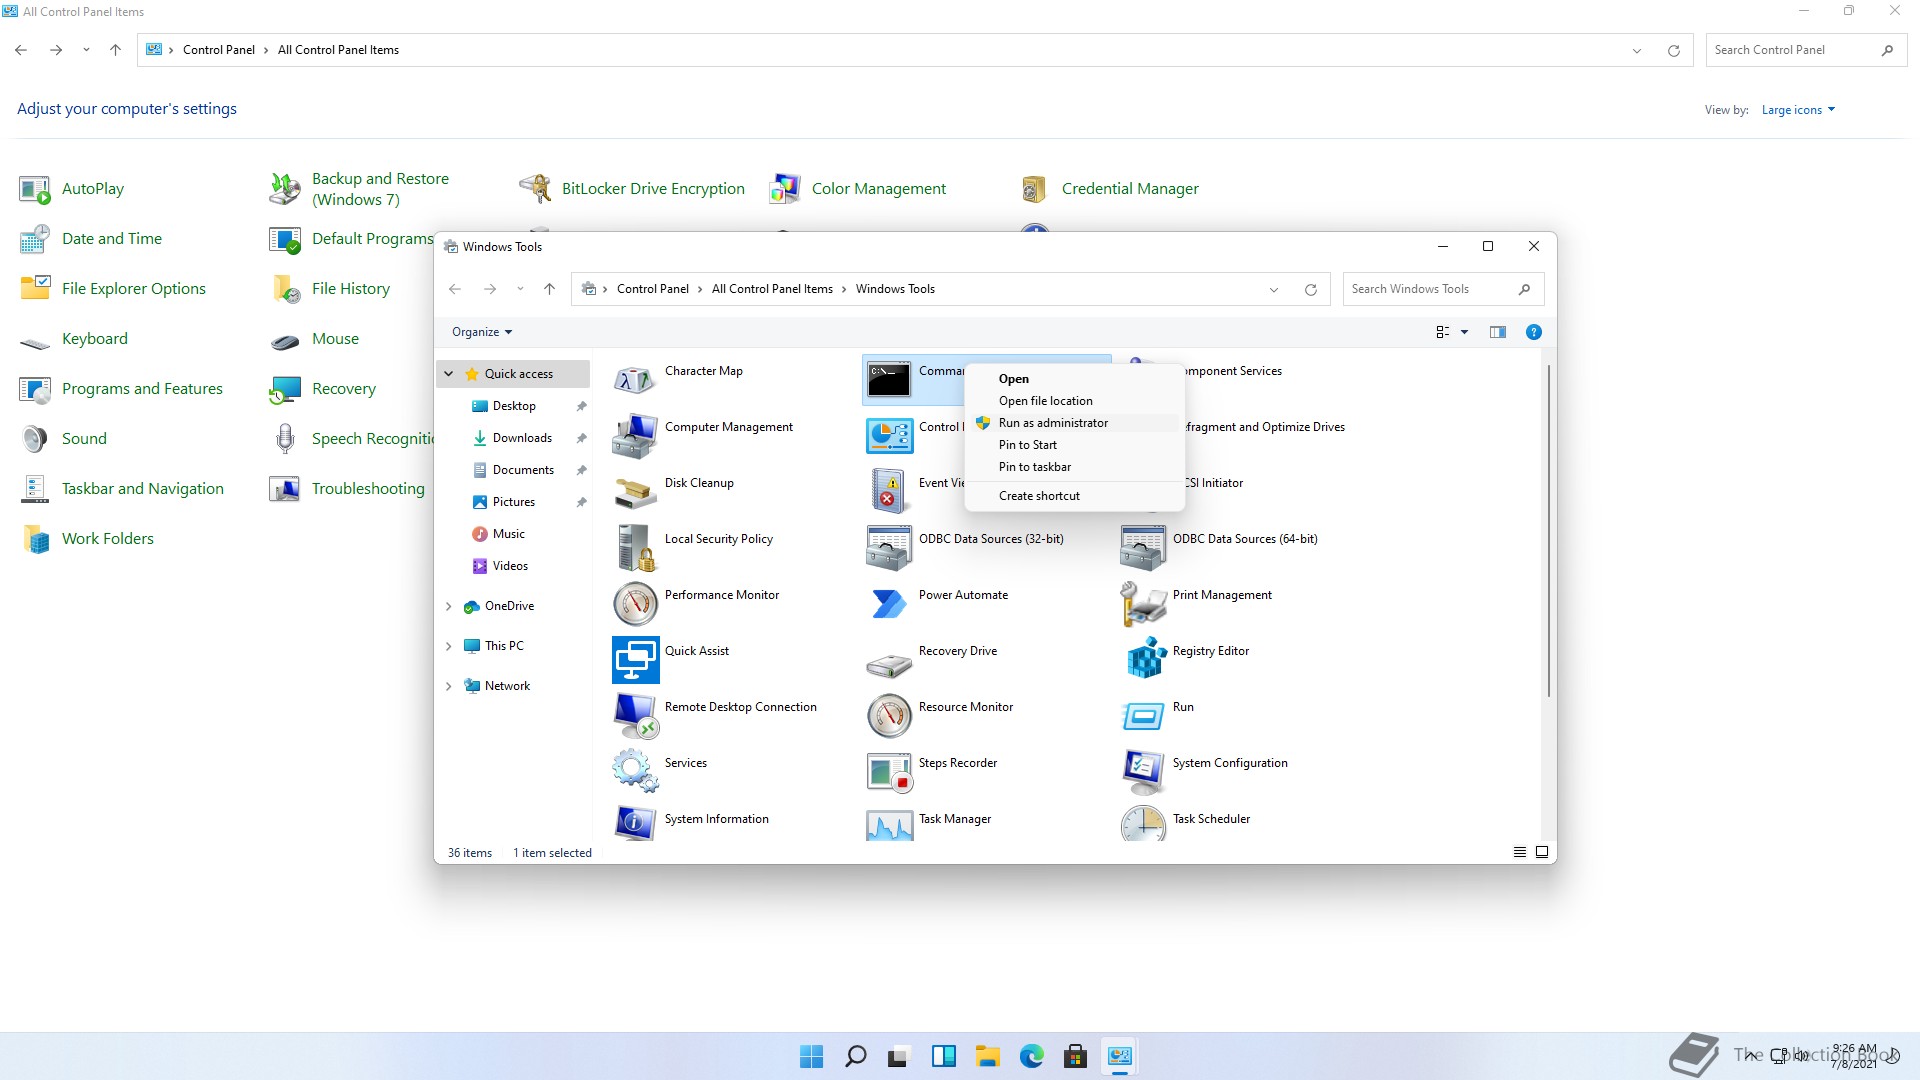The image size is (1920, 1080).
Task: Launch Microsoft Edge from the taskbar
Action: click(1031, 1056)
